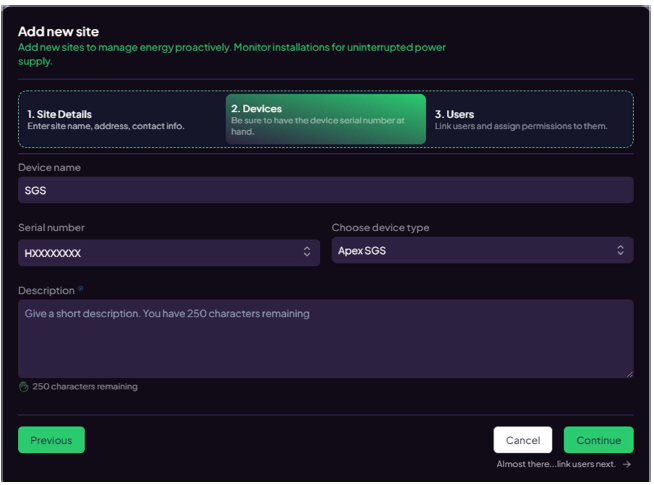Jump to step 3. Users
The image size is (654, 485).
530,120
